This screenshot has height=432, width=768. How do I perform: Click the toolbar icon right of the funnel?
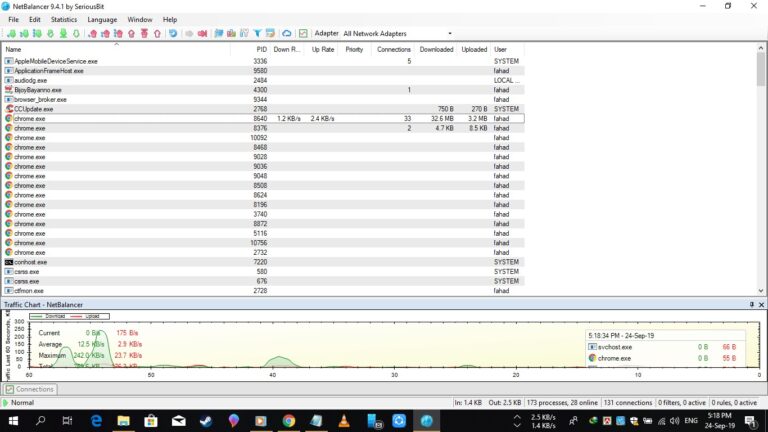click(x=270, y=33)
